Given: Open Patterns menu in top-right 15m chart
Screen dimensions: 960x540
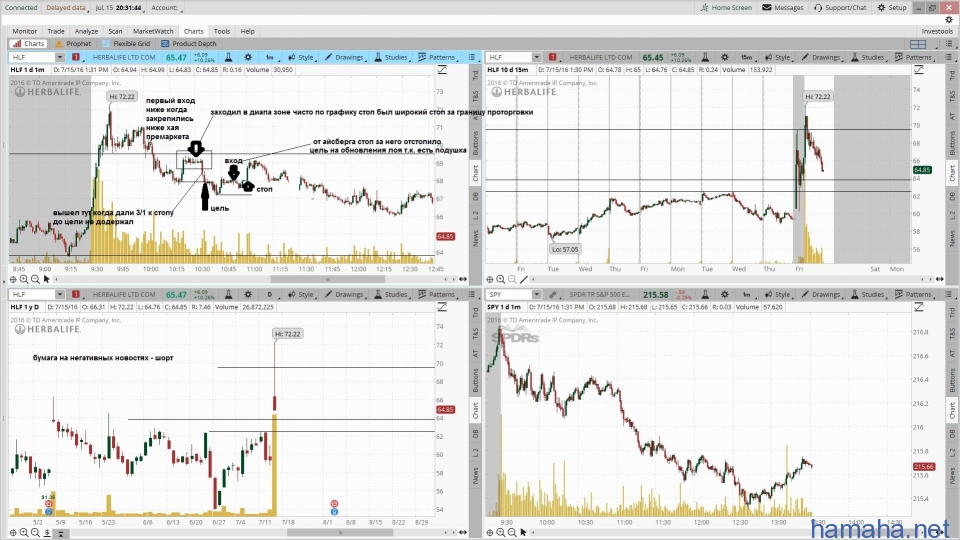Looking at the screenshot, I should [913, 57].
